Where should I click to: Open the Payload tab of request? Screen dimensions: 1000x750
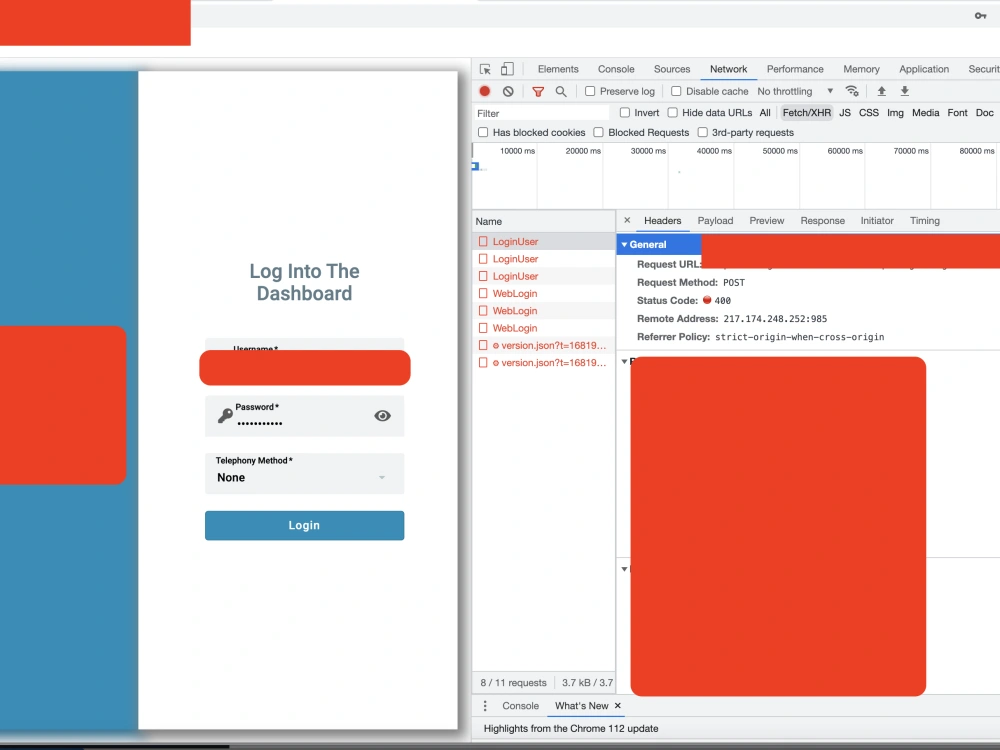coord(715,220)
